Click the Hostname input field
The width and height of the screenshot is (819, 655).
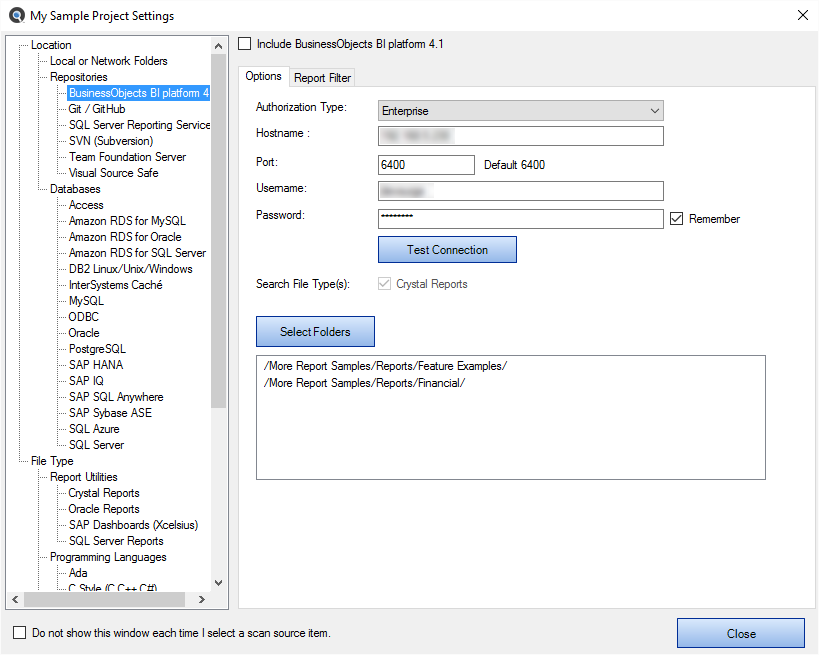tap(520, 136)
